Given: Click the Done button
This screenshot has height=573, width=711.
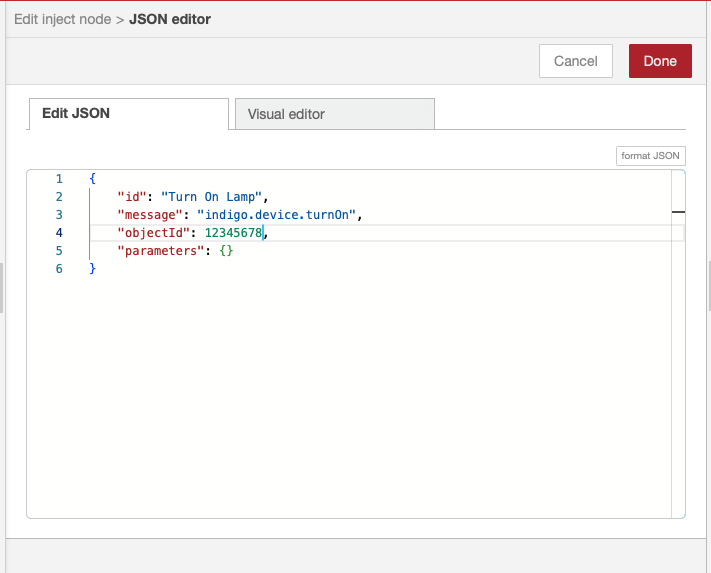Looking at the screenshot, I should (x=660, y=61).
